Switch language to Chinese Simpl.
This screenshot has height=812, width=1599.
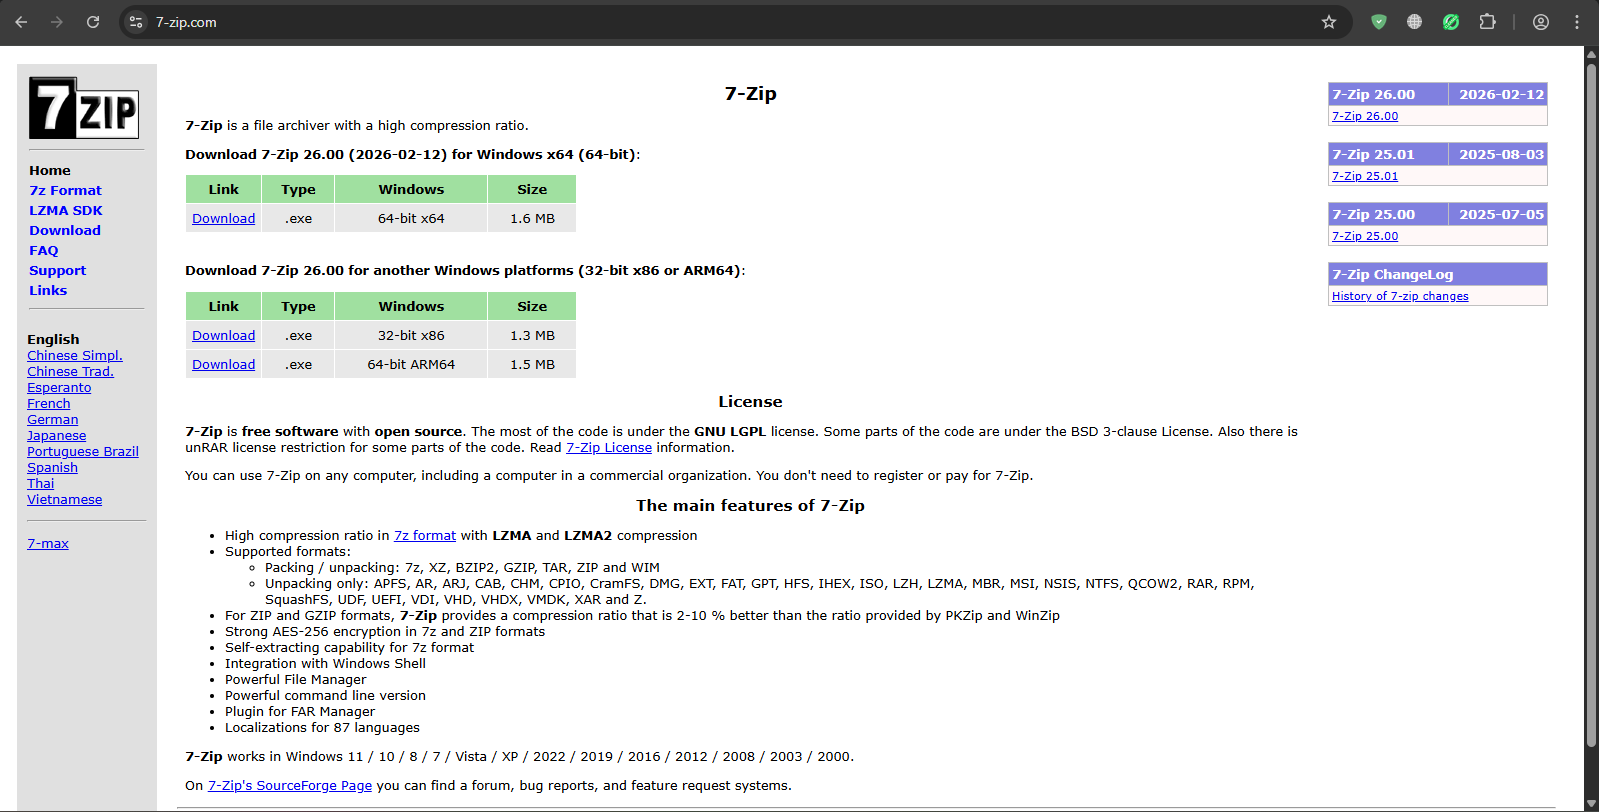coord(75,356)
